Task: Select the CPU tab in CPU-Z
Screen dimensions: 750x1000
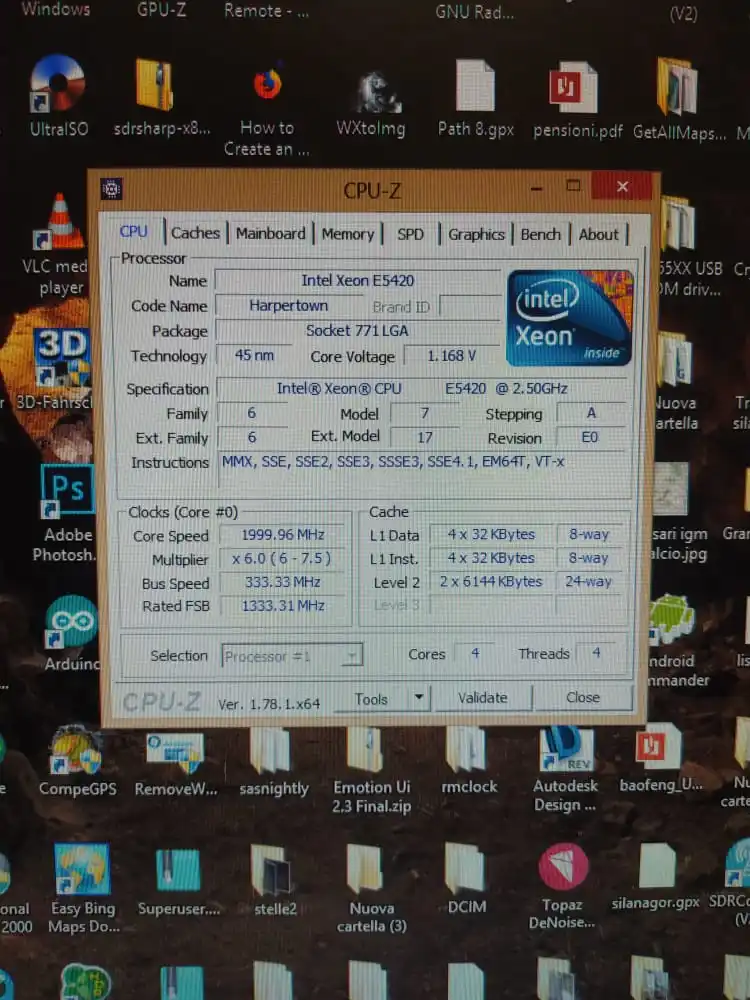Action: (134, 232)
